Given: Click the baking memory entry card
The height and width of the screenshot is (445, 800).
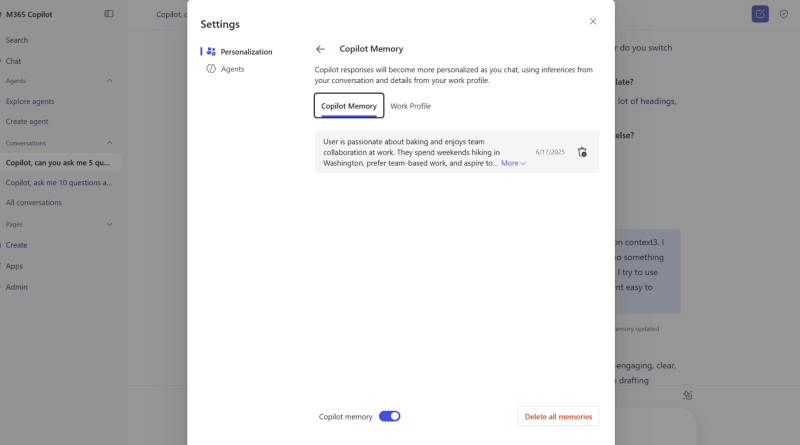Looking at the screenshot, I should point(420,152).
